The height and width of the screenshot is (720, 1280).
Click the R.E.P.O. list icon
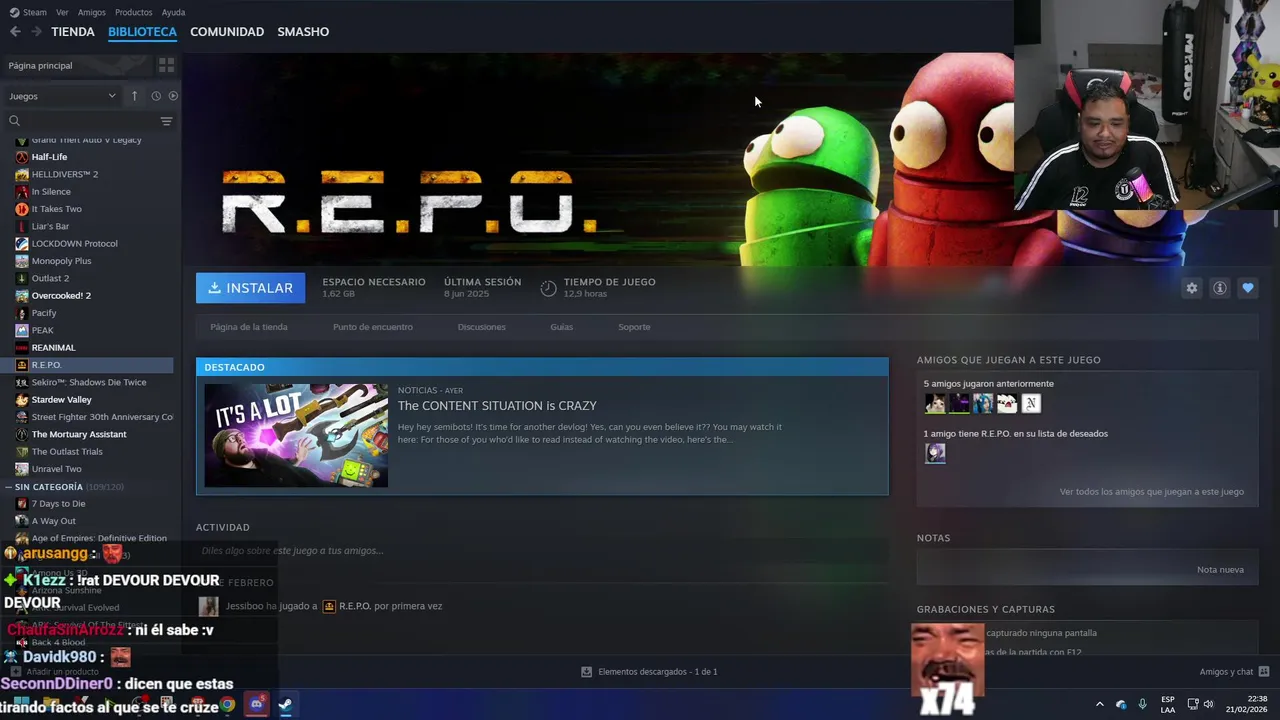[22, 365]
